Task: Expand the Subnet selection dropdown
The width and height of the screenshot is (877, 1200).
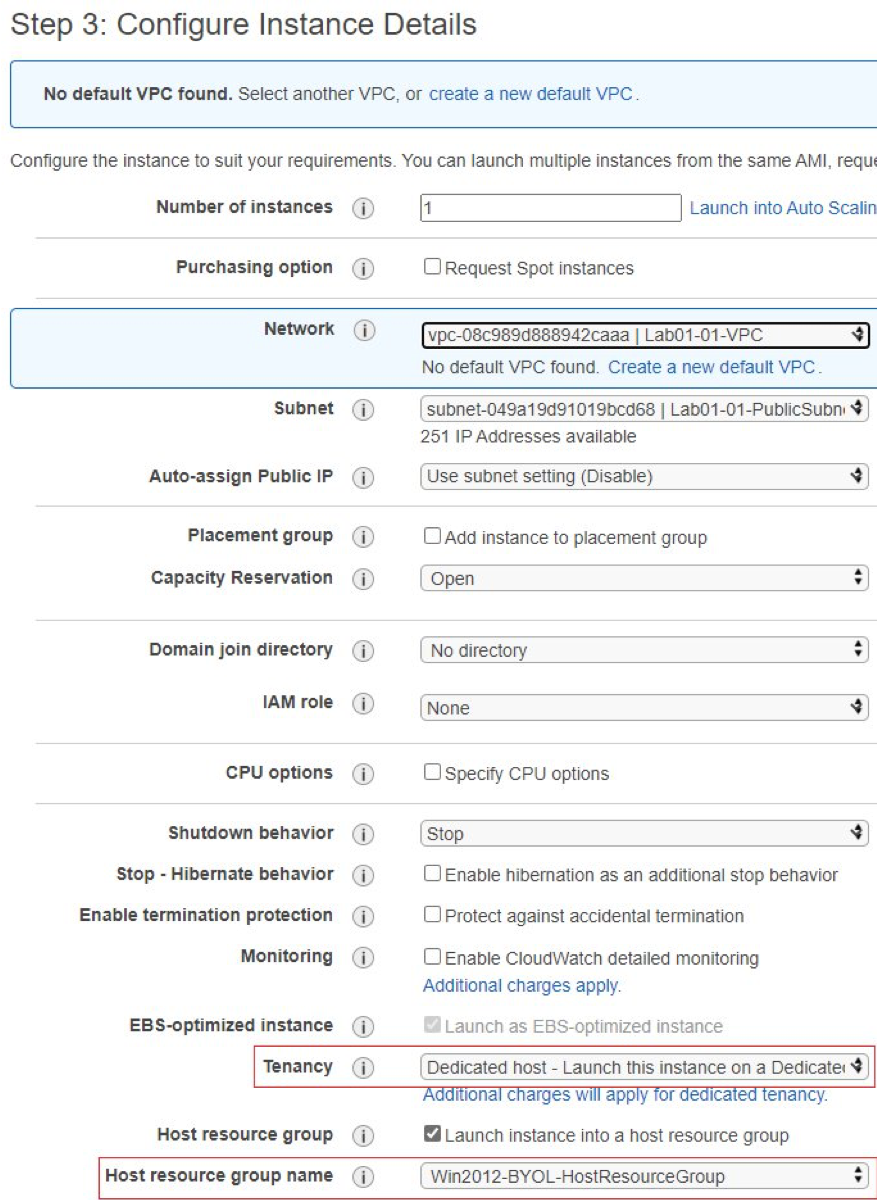Action: tap(645, 409)
